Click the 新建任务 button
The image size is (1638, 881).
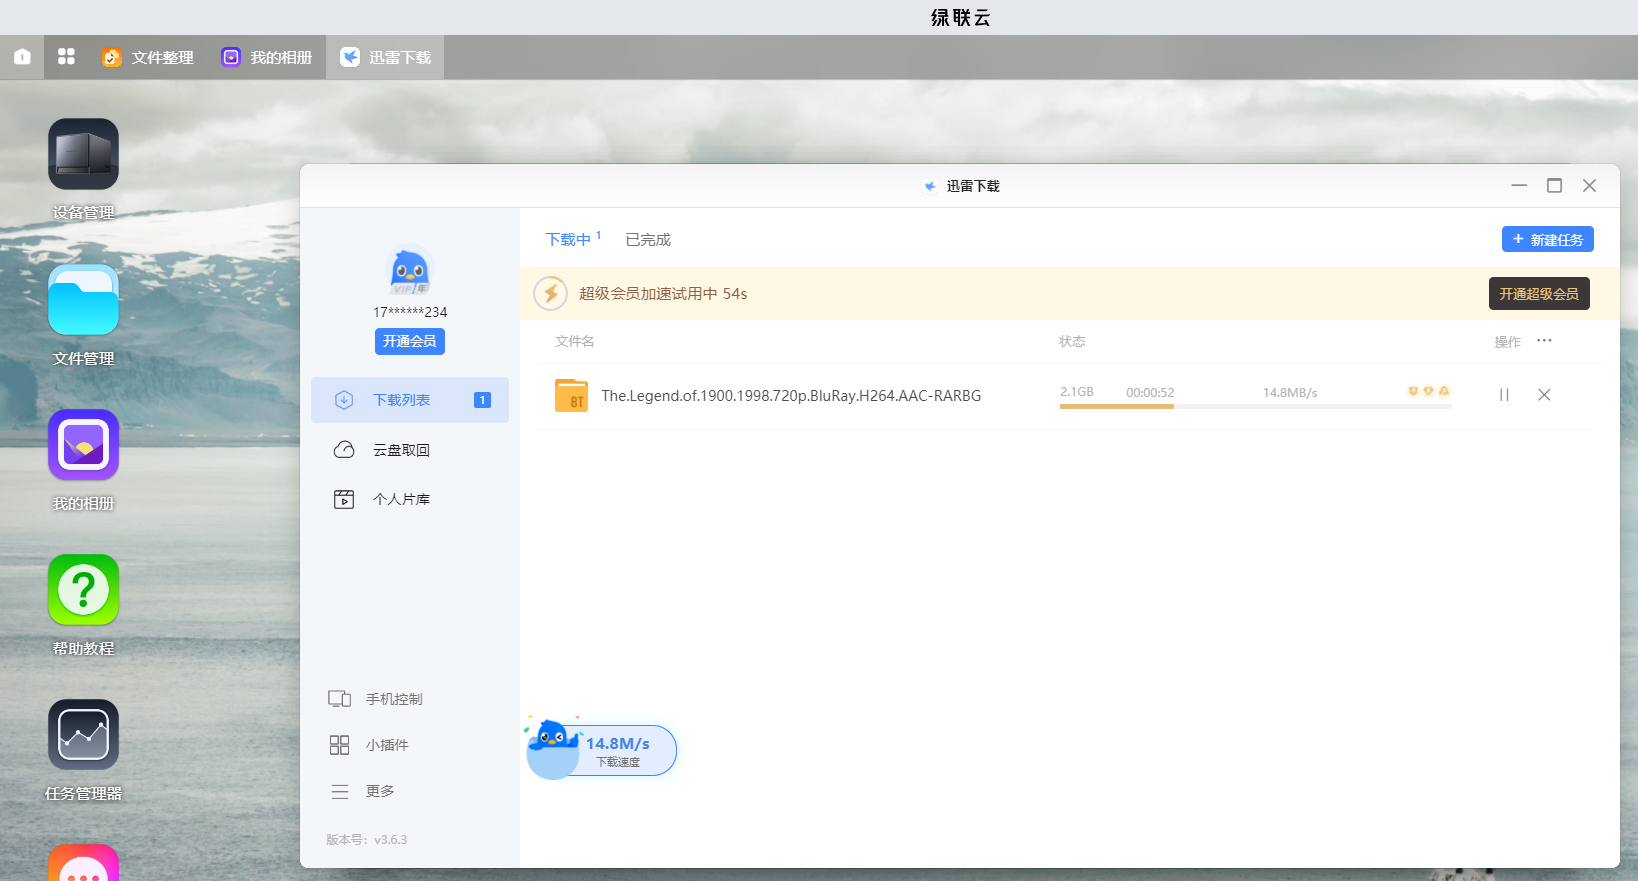[x=1547, y=240]
